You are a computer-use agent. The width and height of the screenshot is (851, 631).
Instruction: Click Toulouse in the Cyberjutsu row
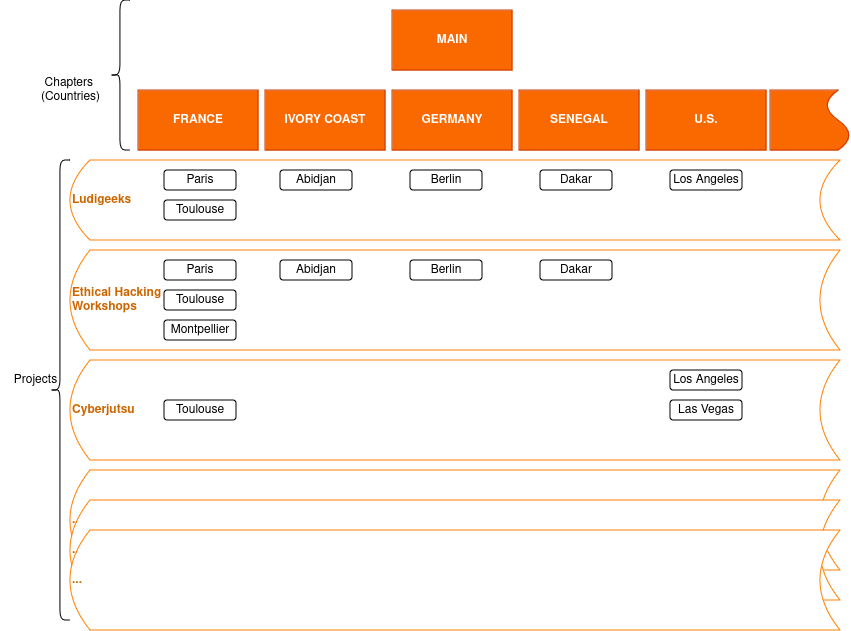point(200,410)
